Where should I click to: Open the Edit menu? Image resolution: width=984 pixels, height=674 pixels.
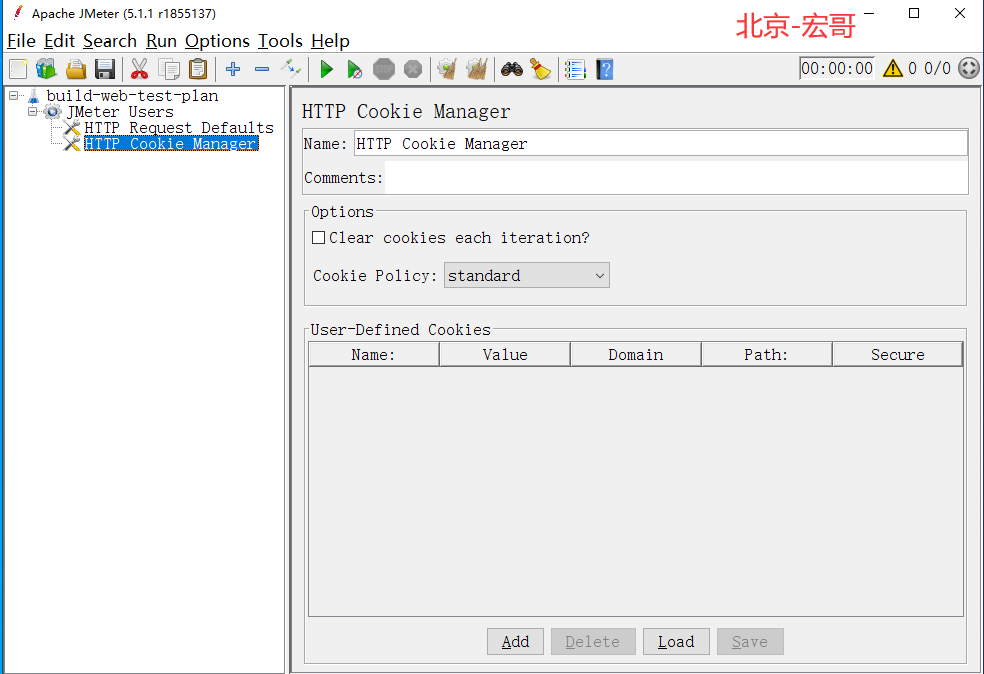pos(60,41)
